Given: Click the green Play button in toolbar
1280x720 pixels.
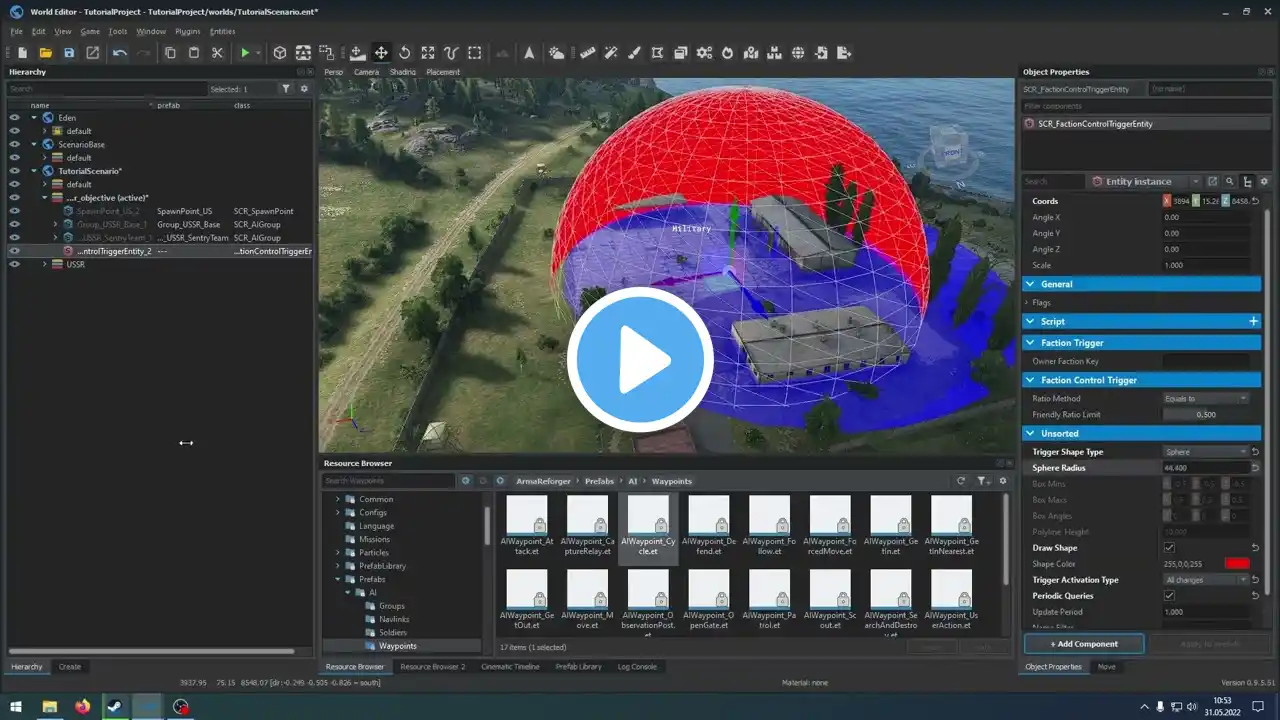Looking at the screenshot, I should [x=244, y=53].
